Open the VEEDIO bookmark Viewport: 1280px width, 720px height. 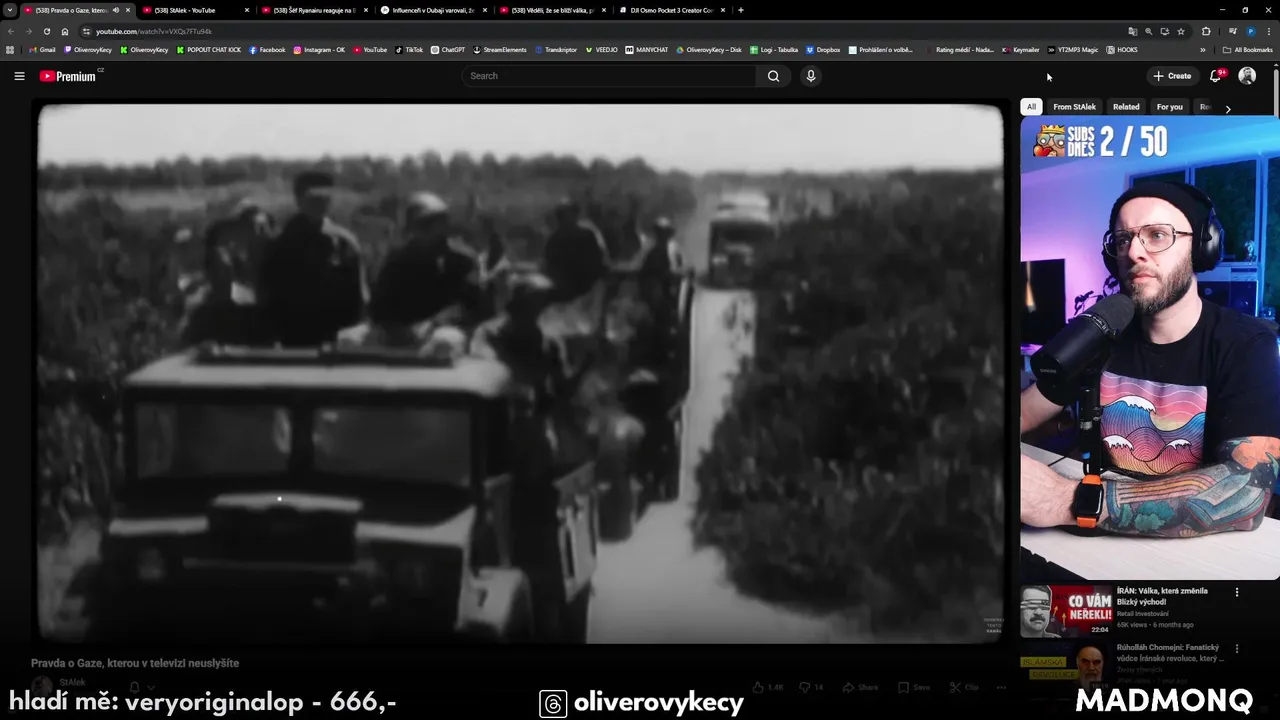602,49
